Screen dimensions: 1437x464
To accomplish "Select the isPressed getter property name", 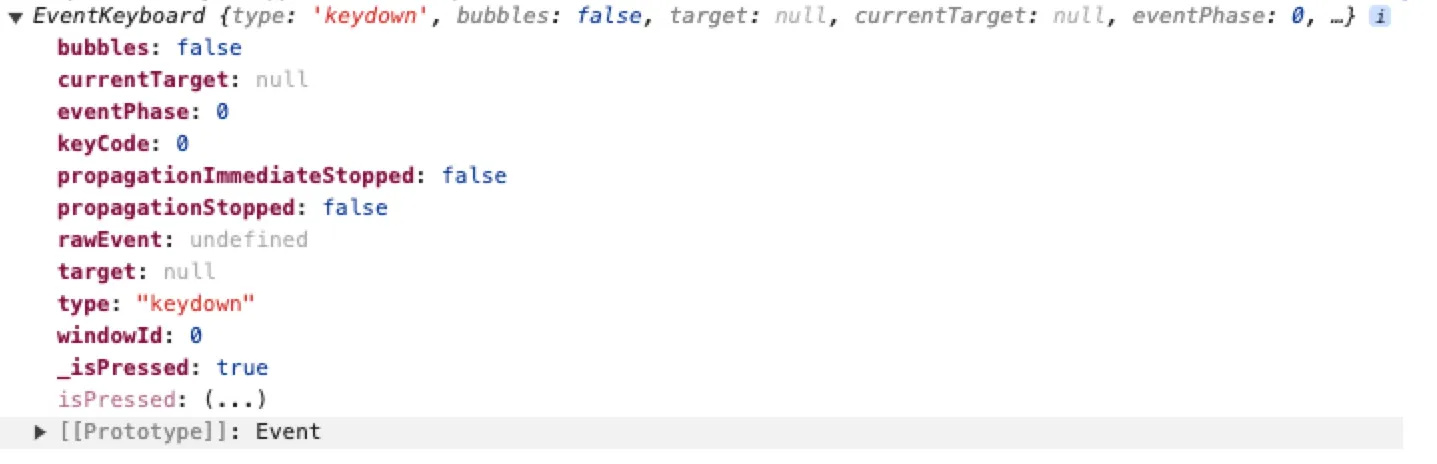I will pyautogui.click(x=117, y=400).
